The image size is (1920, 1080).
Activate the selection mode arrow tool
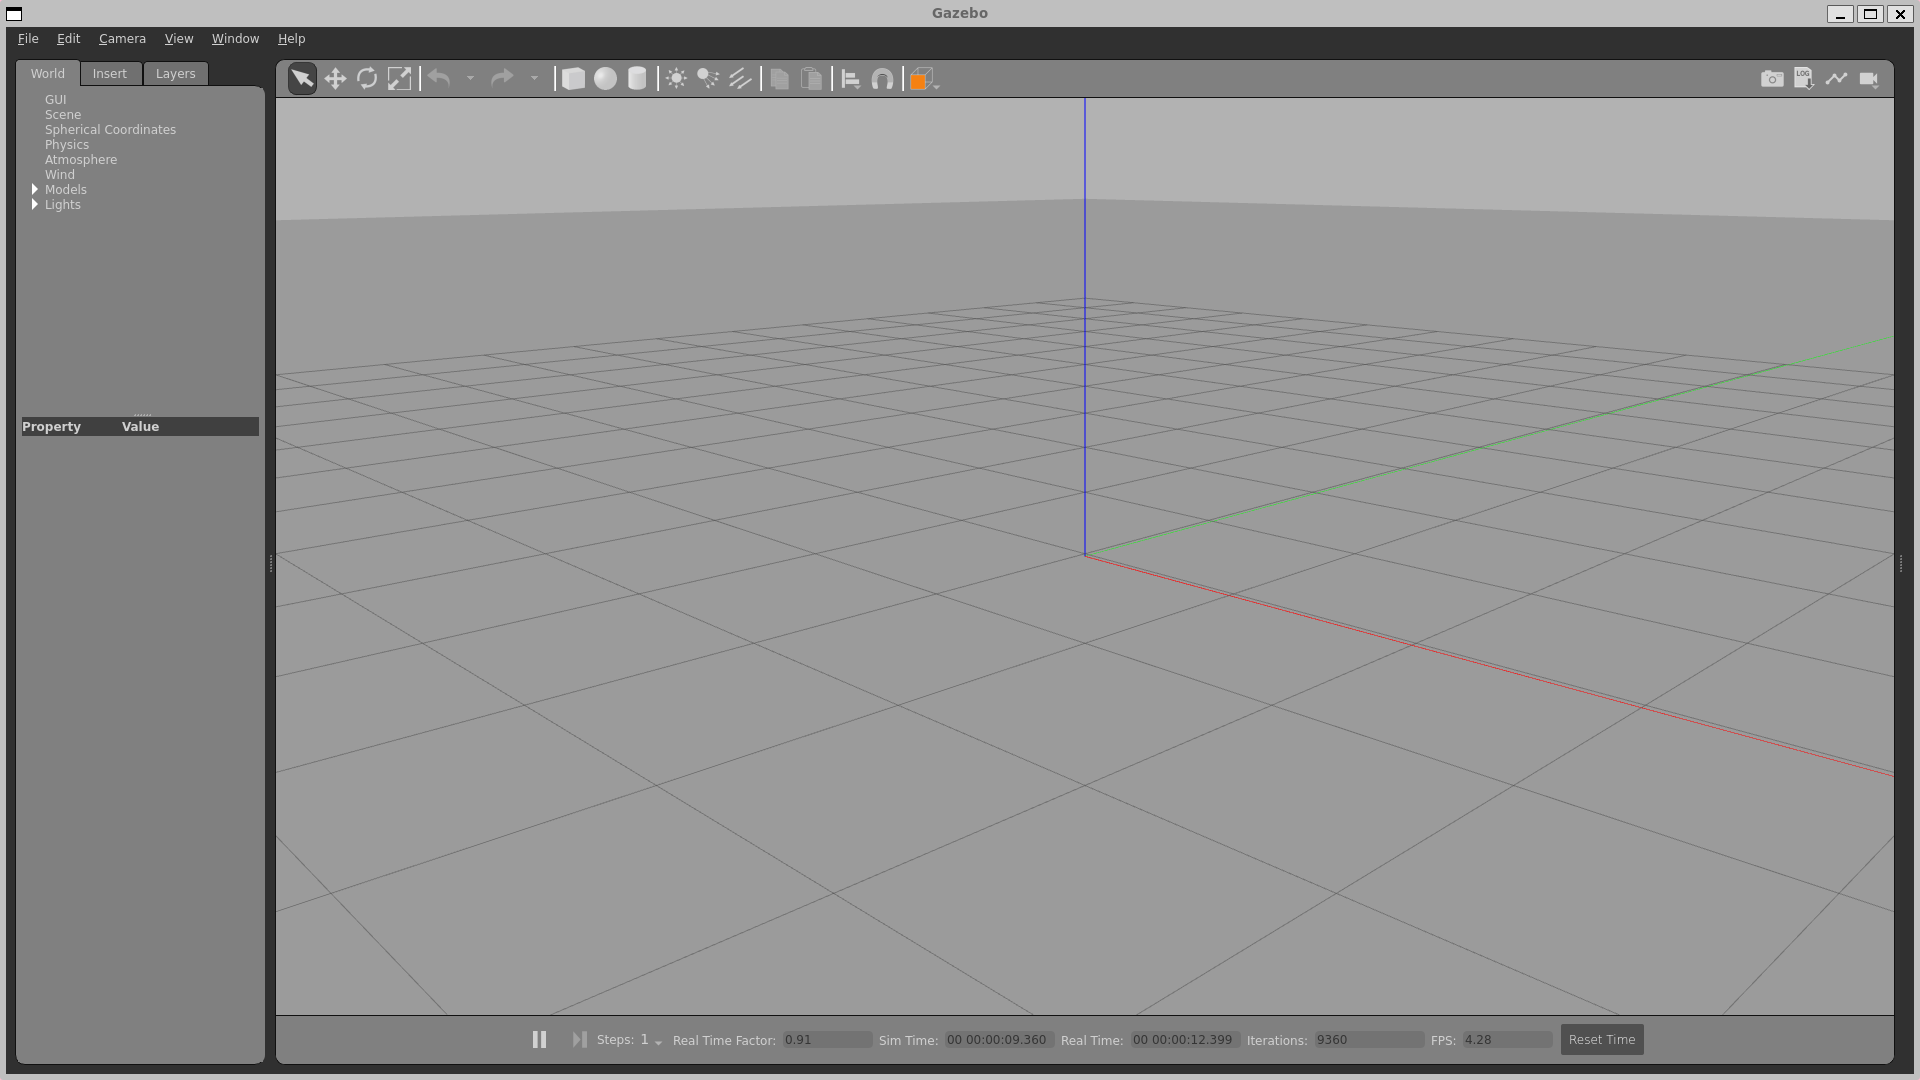coord(302,79)
